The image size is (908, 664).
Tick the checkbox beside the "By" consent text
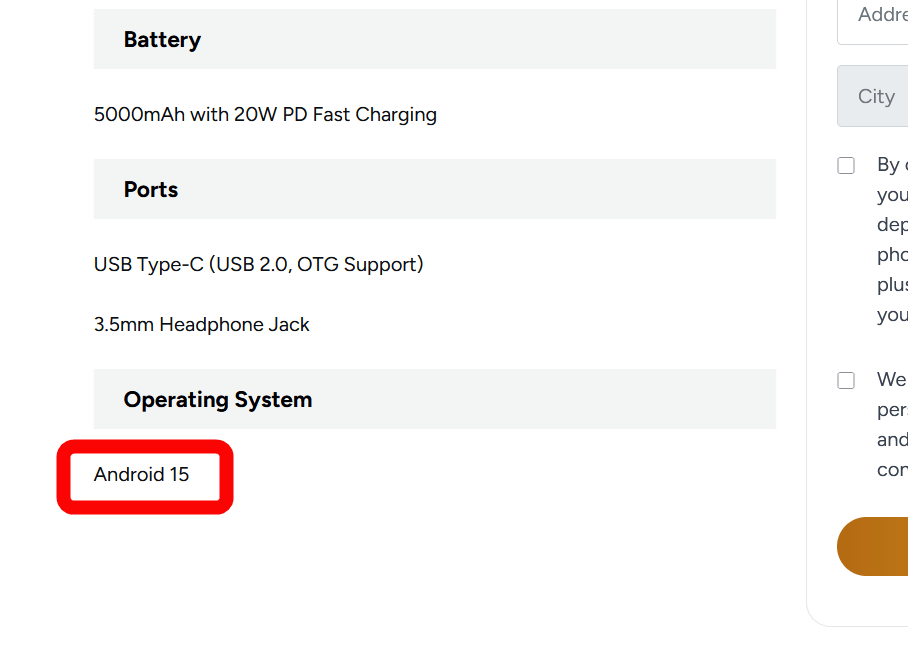(846, 165)
